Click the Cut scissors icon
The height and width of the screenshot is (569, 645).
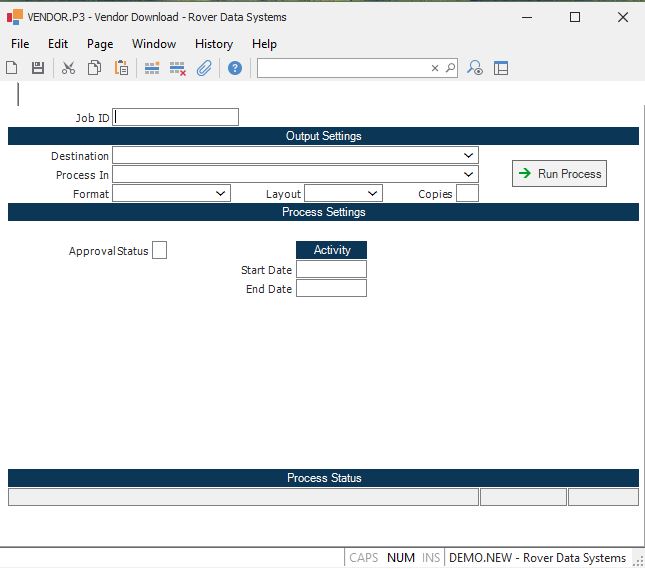click(x=68, y=68)
